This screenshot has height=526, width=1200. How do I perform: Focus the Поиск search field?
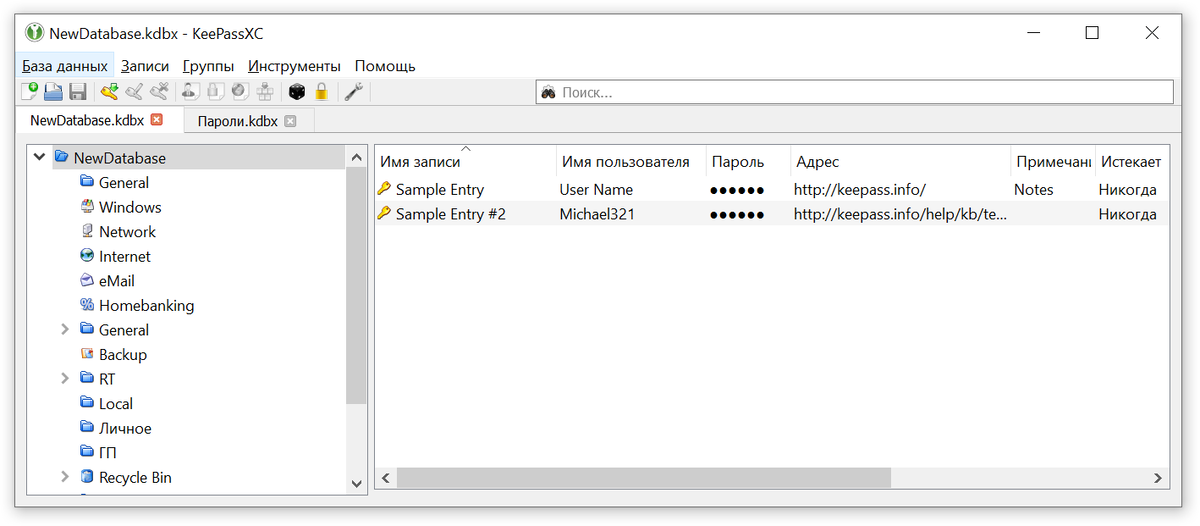point(854,92)
